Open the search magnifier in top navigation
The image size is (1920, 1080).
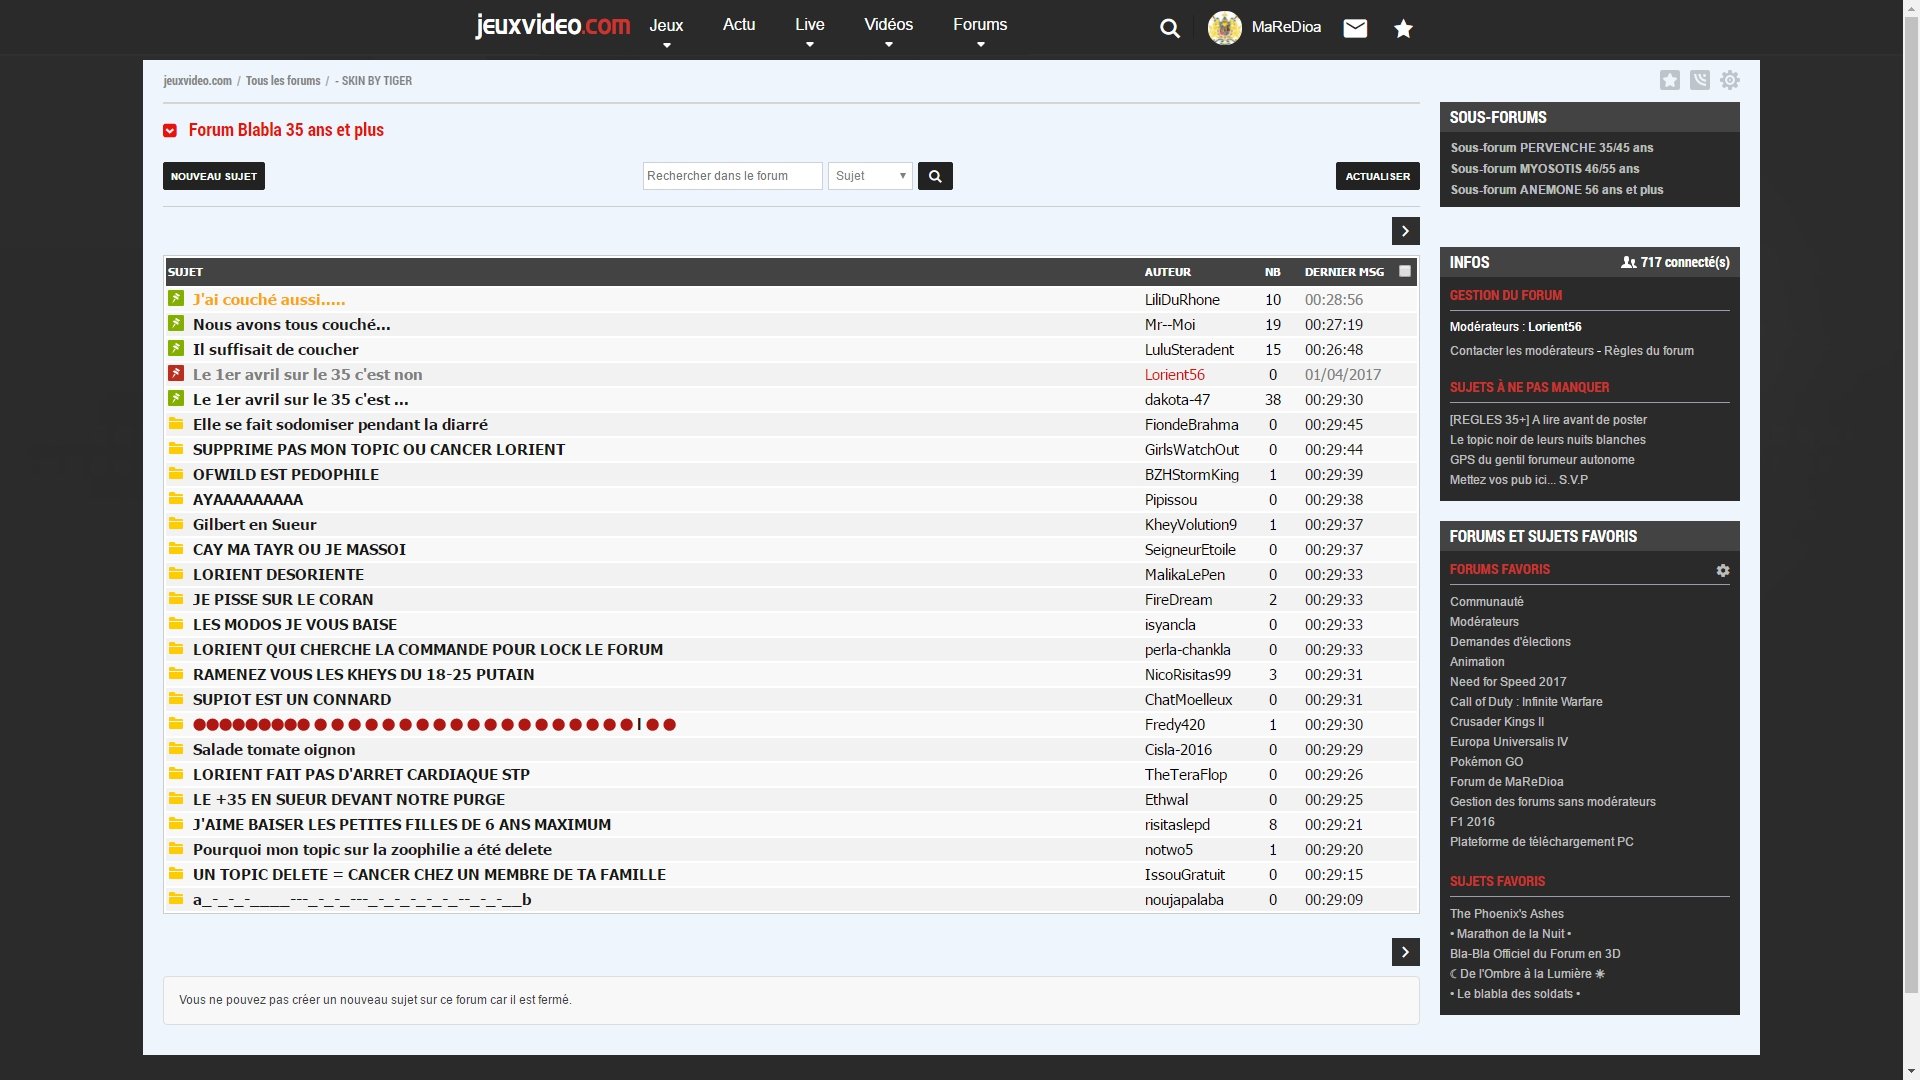point(1169,29)
